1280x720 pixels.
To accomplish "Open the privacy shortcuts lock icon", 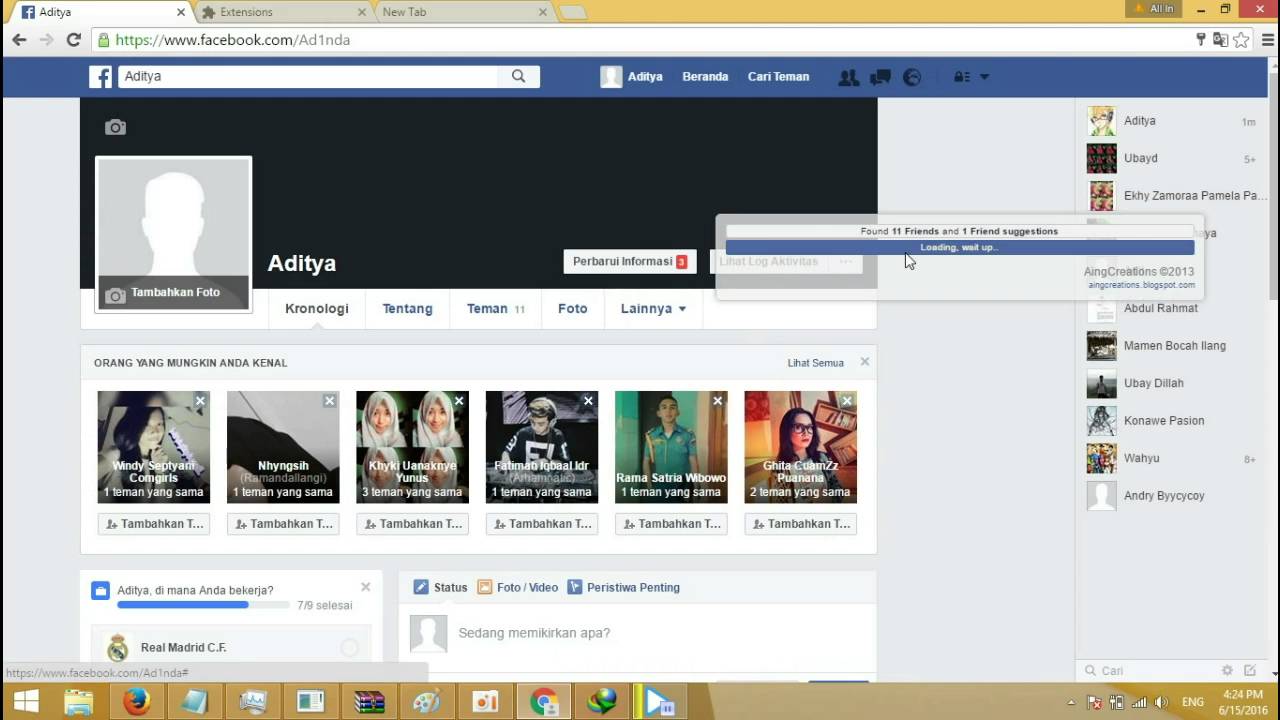I will click(961, 77).
